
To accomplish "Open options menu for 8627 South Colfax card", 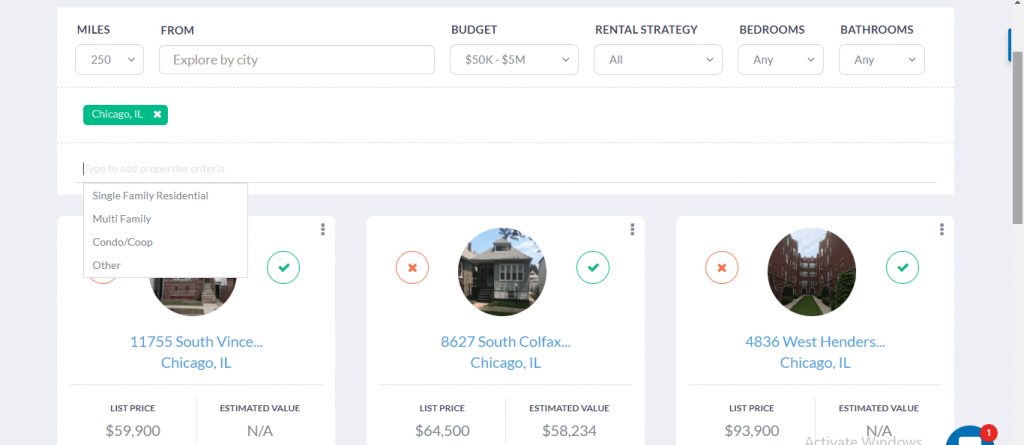I will click(633, 230).
